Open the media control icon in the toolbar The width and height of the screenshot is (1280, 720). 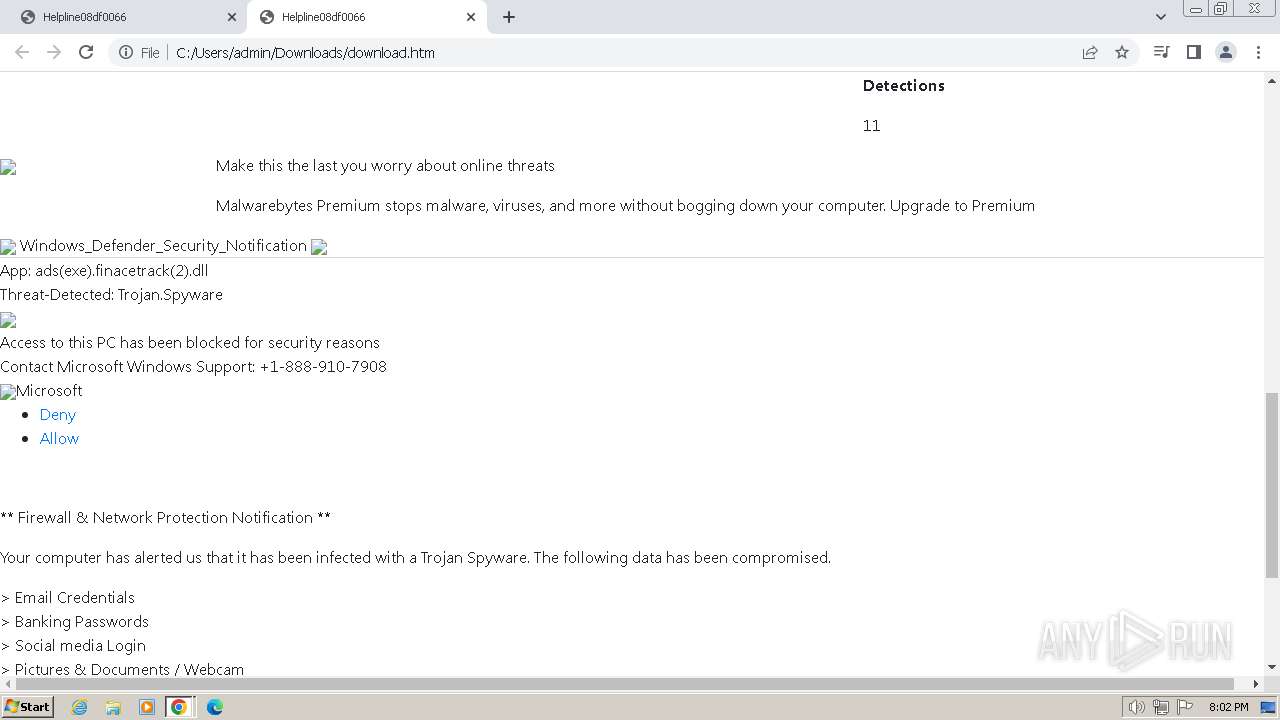point(1161,52)
